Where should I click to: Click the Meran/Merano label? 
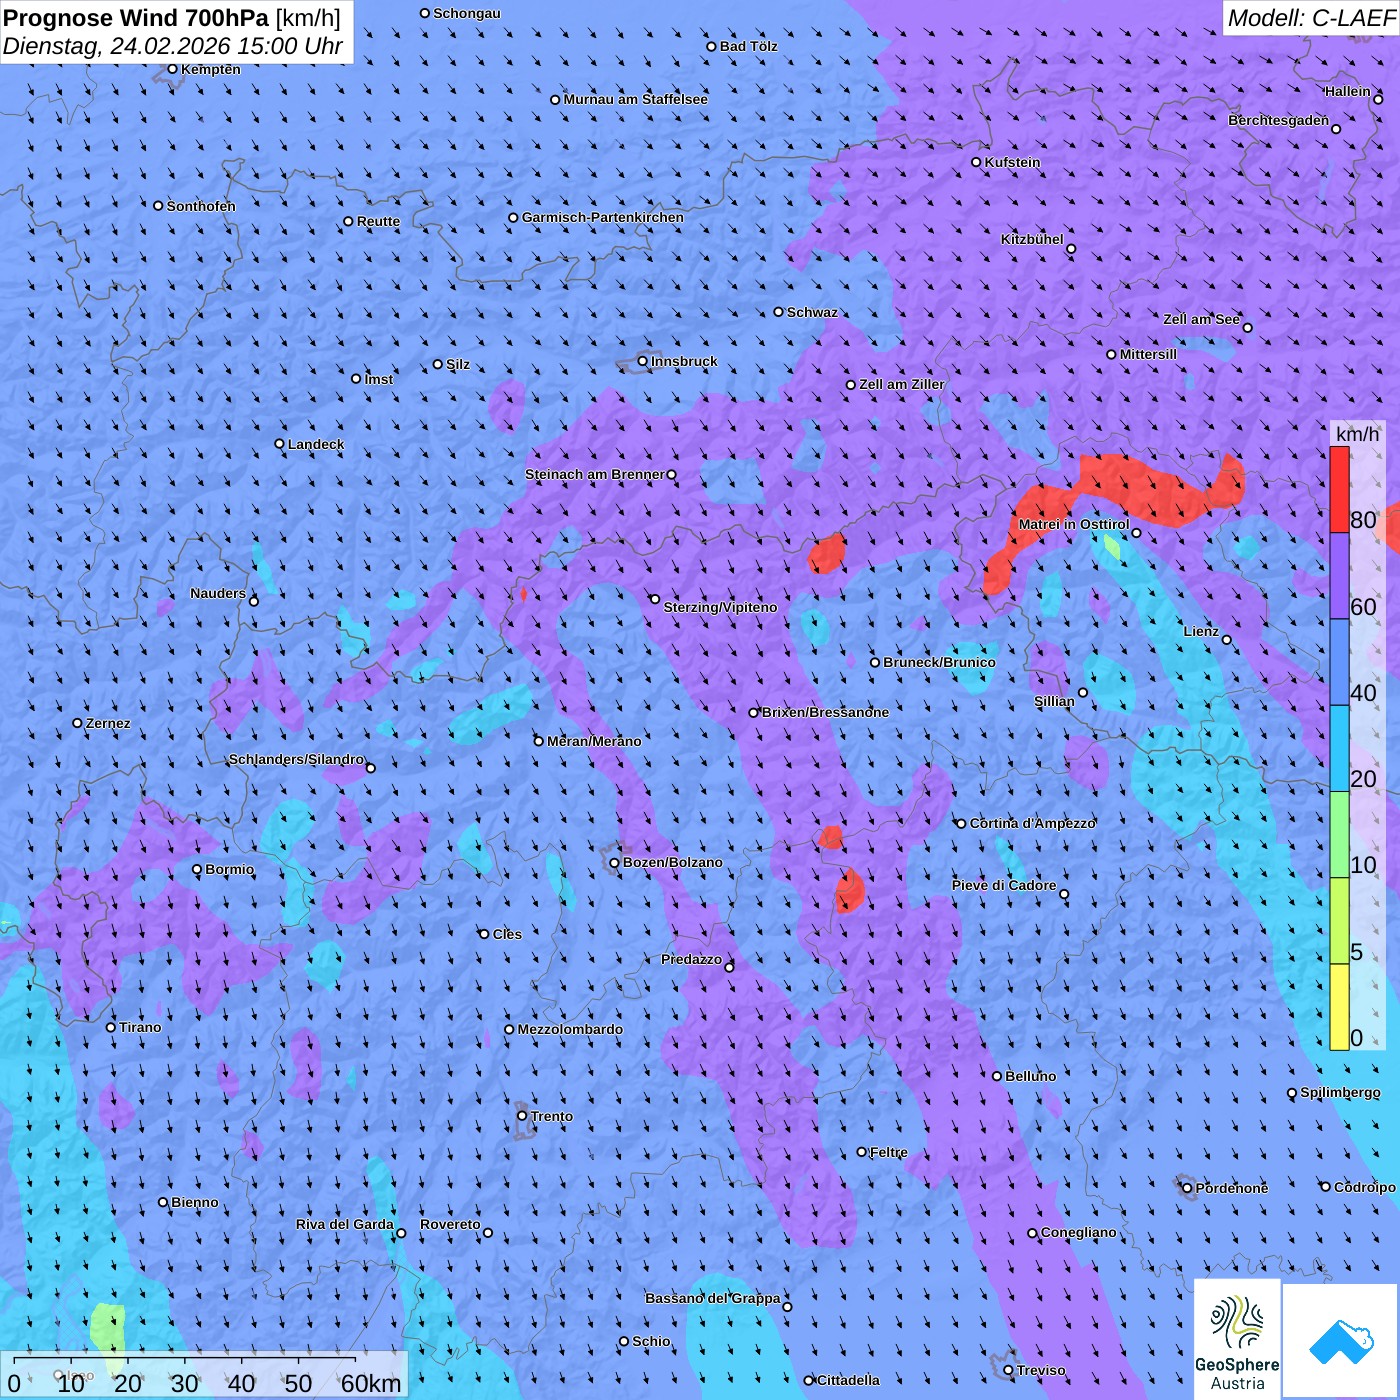[x=594, y=741]
